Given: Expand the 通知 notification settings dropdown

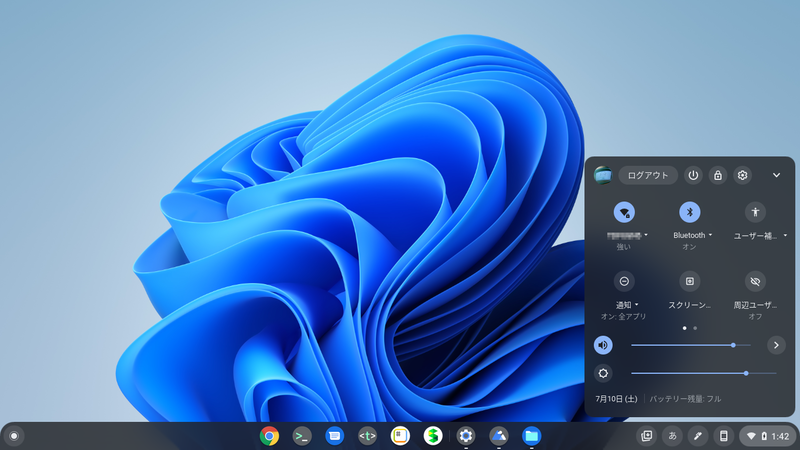Looking at the screenshot, I should pos(627,305).
